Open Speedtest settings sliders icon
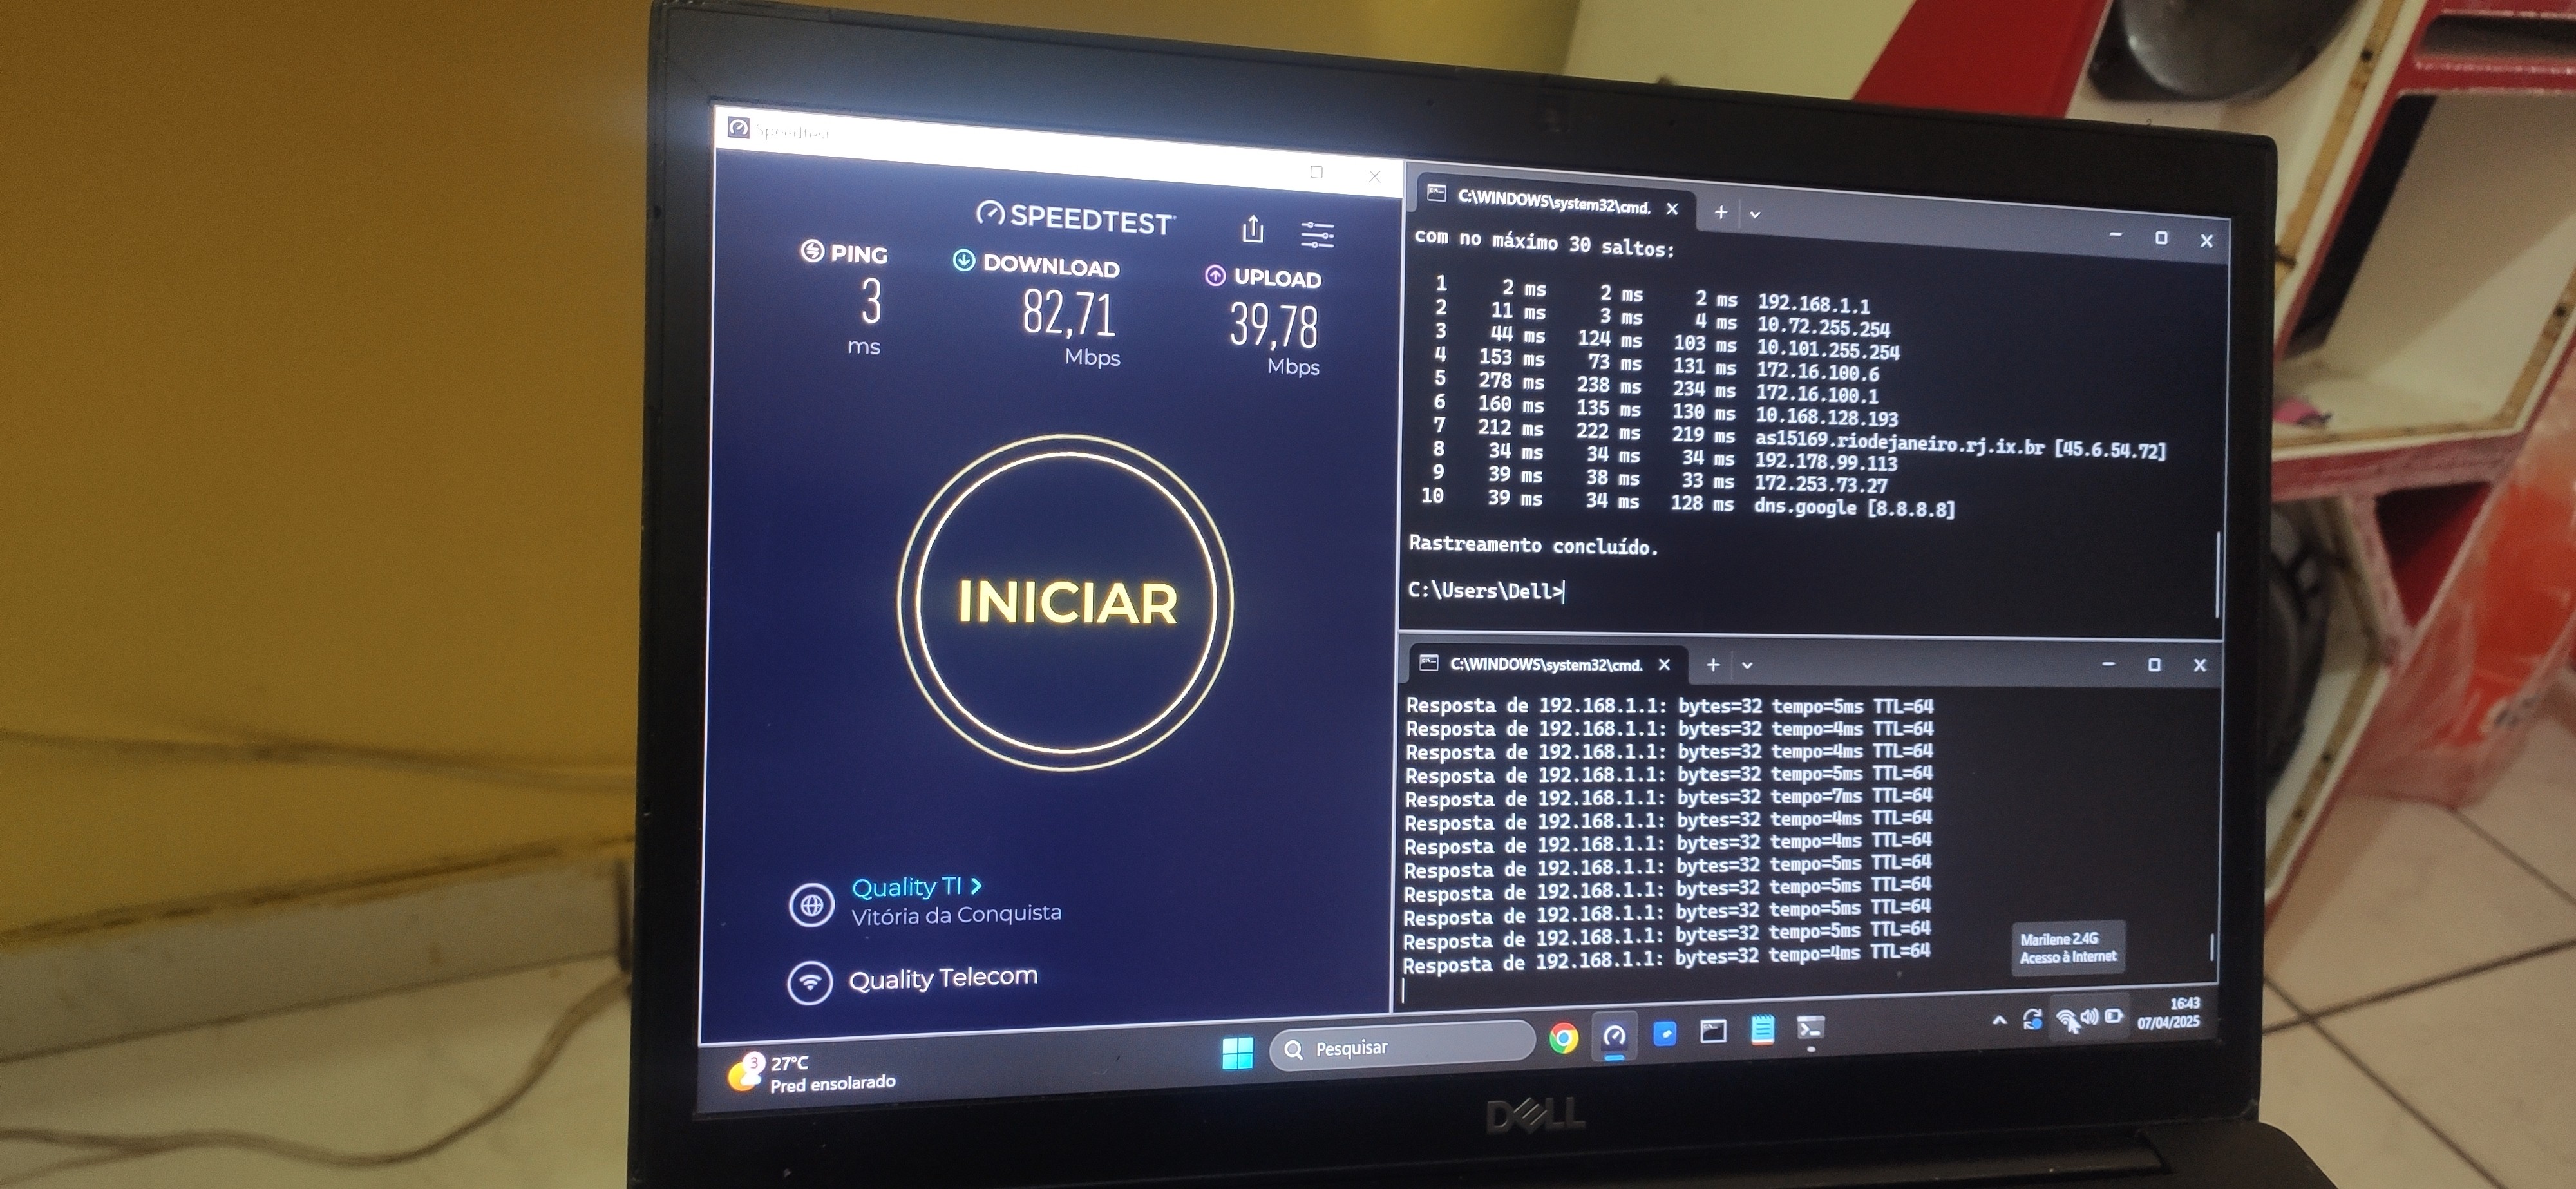Image resolution: width=2576 pixels, height=1189 pixels. 1317,235
